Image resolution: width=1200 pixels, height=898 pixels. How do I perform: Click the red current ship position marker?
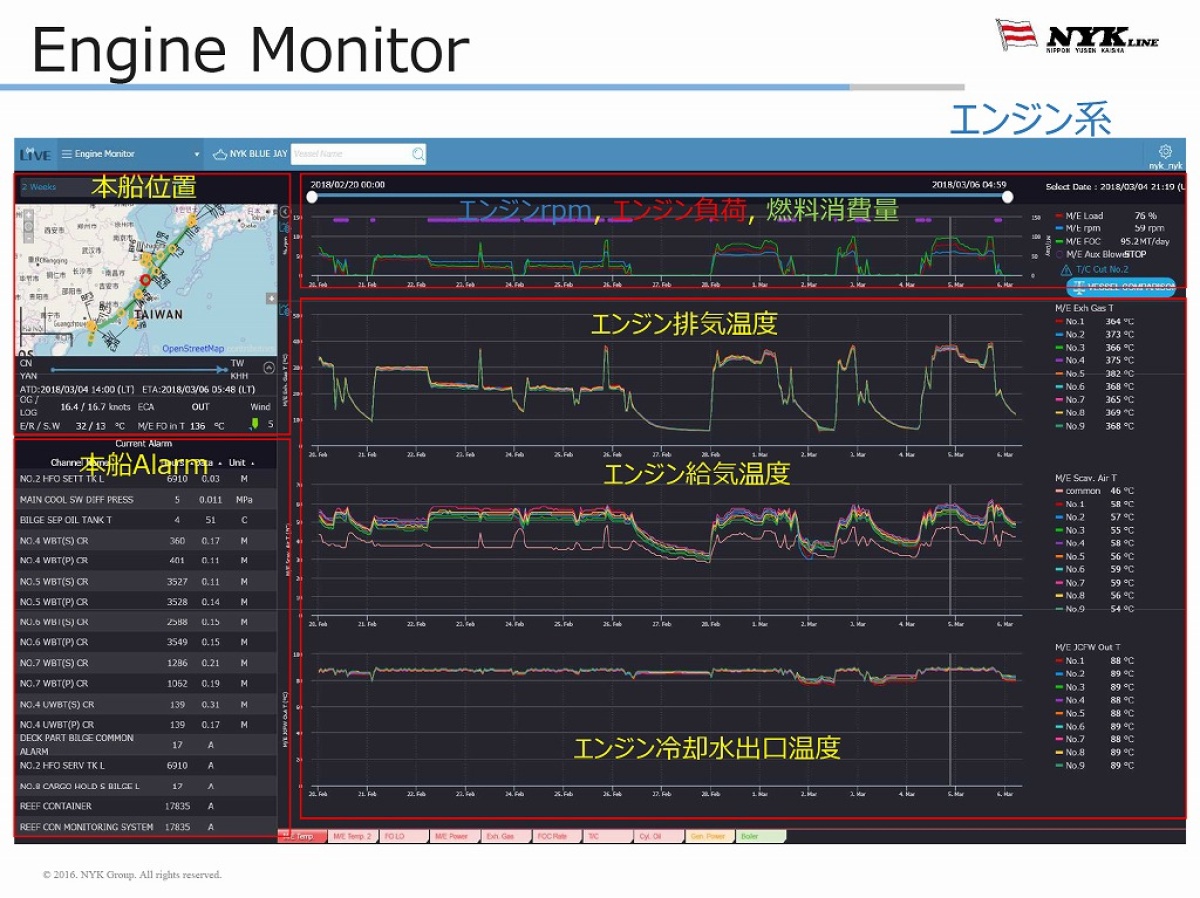(145, 279)
